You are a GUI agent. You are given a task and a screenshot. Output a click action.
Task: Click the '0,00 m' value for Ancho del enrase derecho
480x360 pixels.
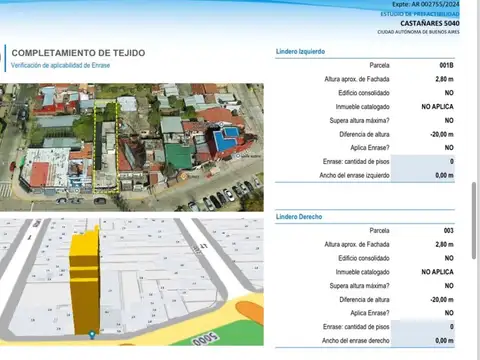444,341
